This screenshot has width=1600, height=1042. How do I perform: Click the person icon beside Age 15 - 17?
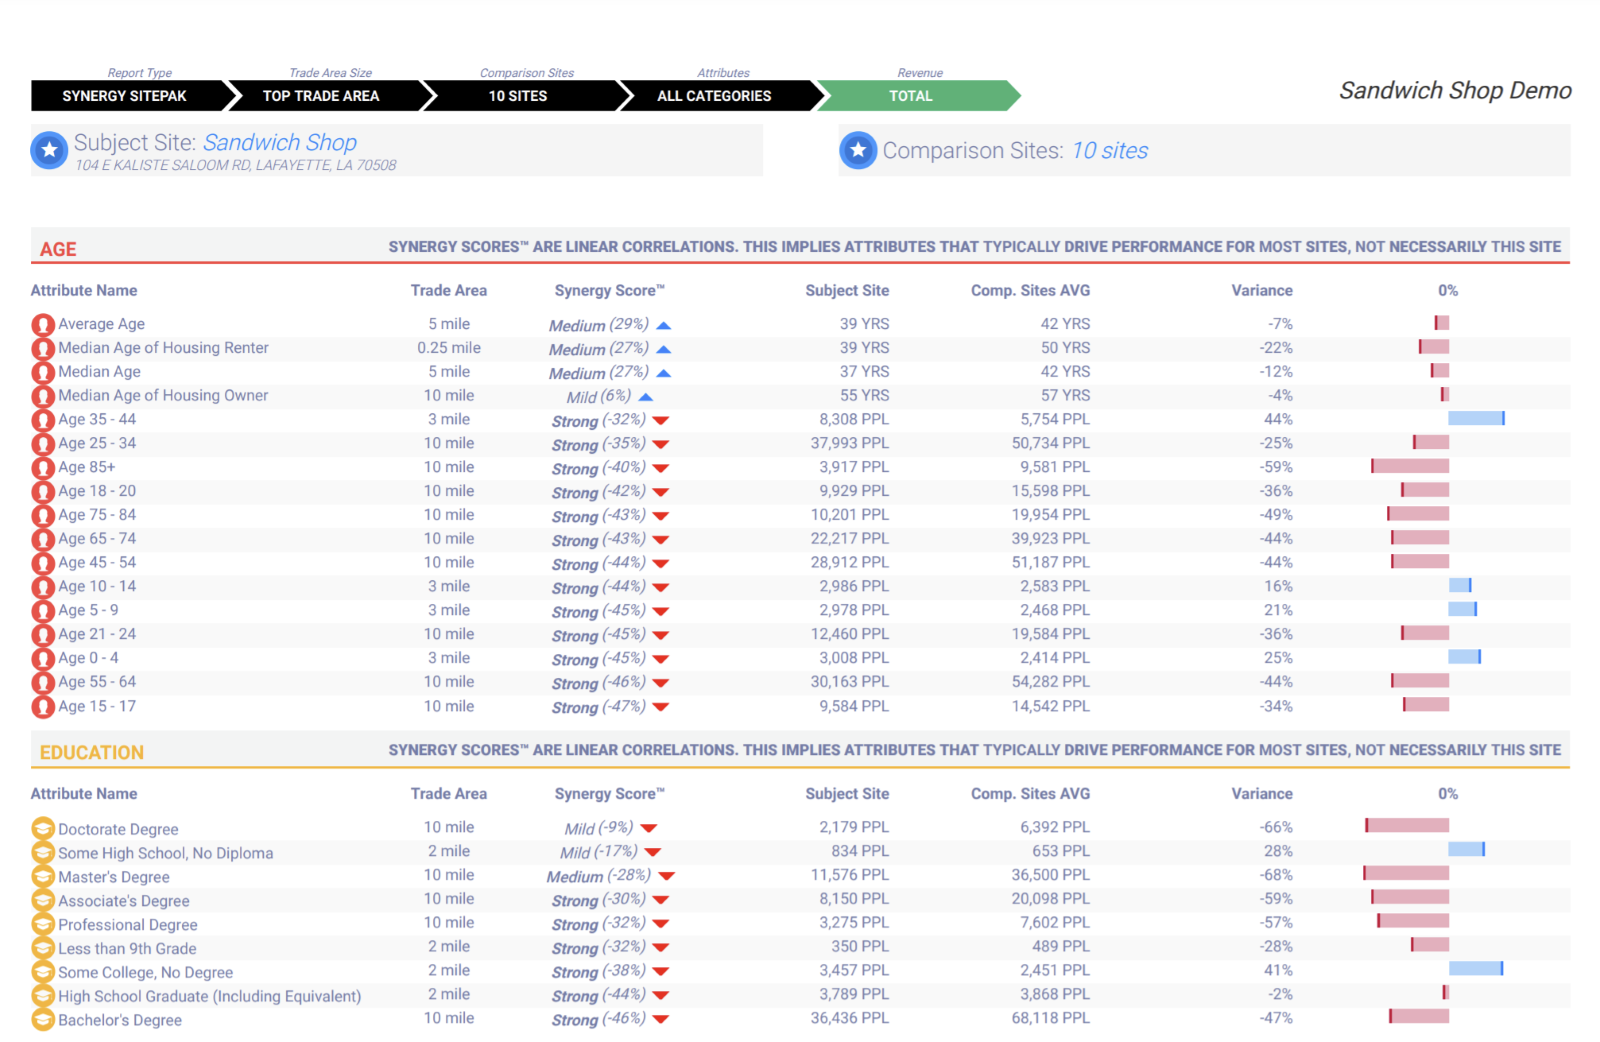click(x=43, y=707)
